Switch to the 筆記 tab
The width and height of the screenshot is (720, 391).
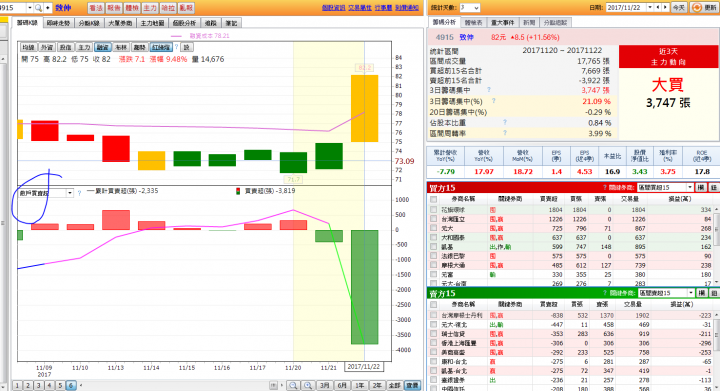(231, 23)
